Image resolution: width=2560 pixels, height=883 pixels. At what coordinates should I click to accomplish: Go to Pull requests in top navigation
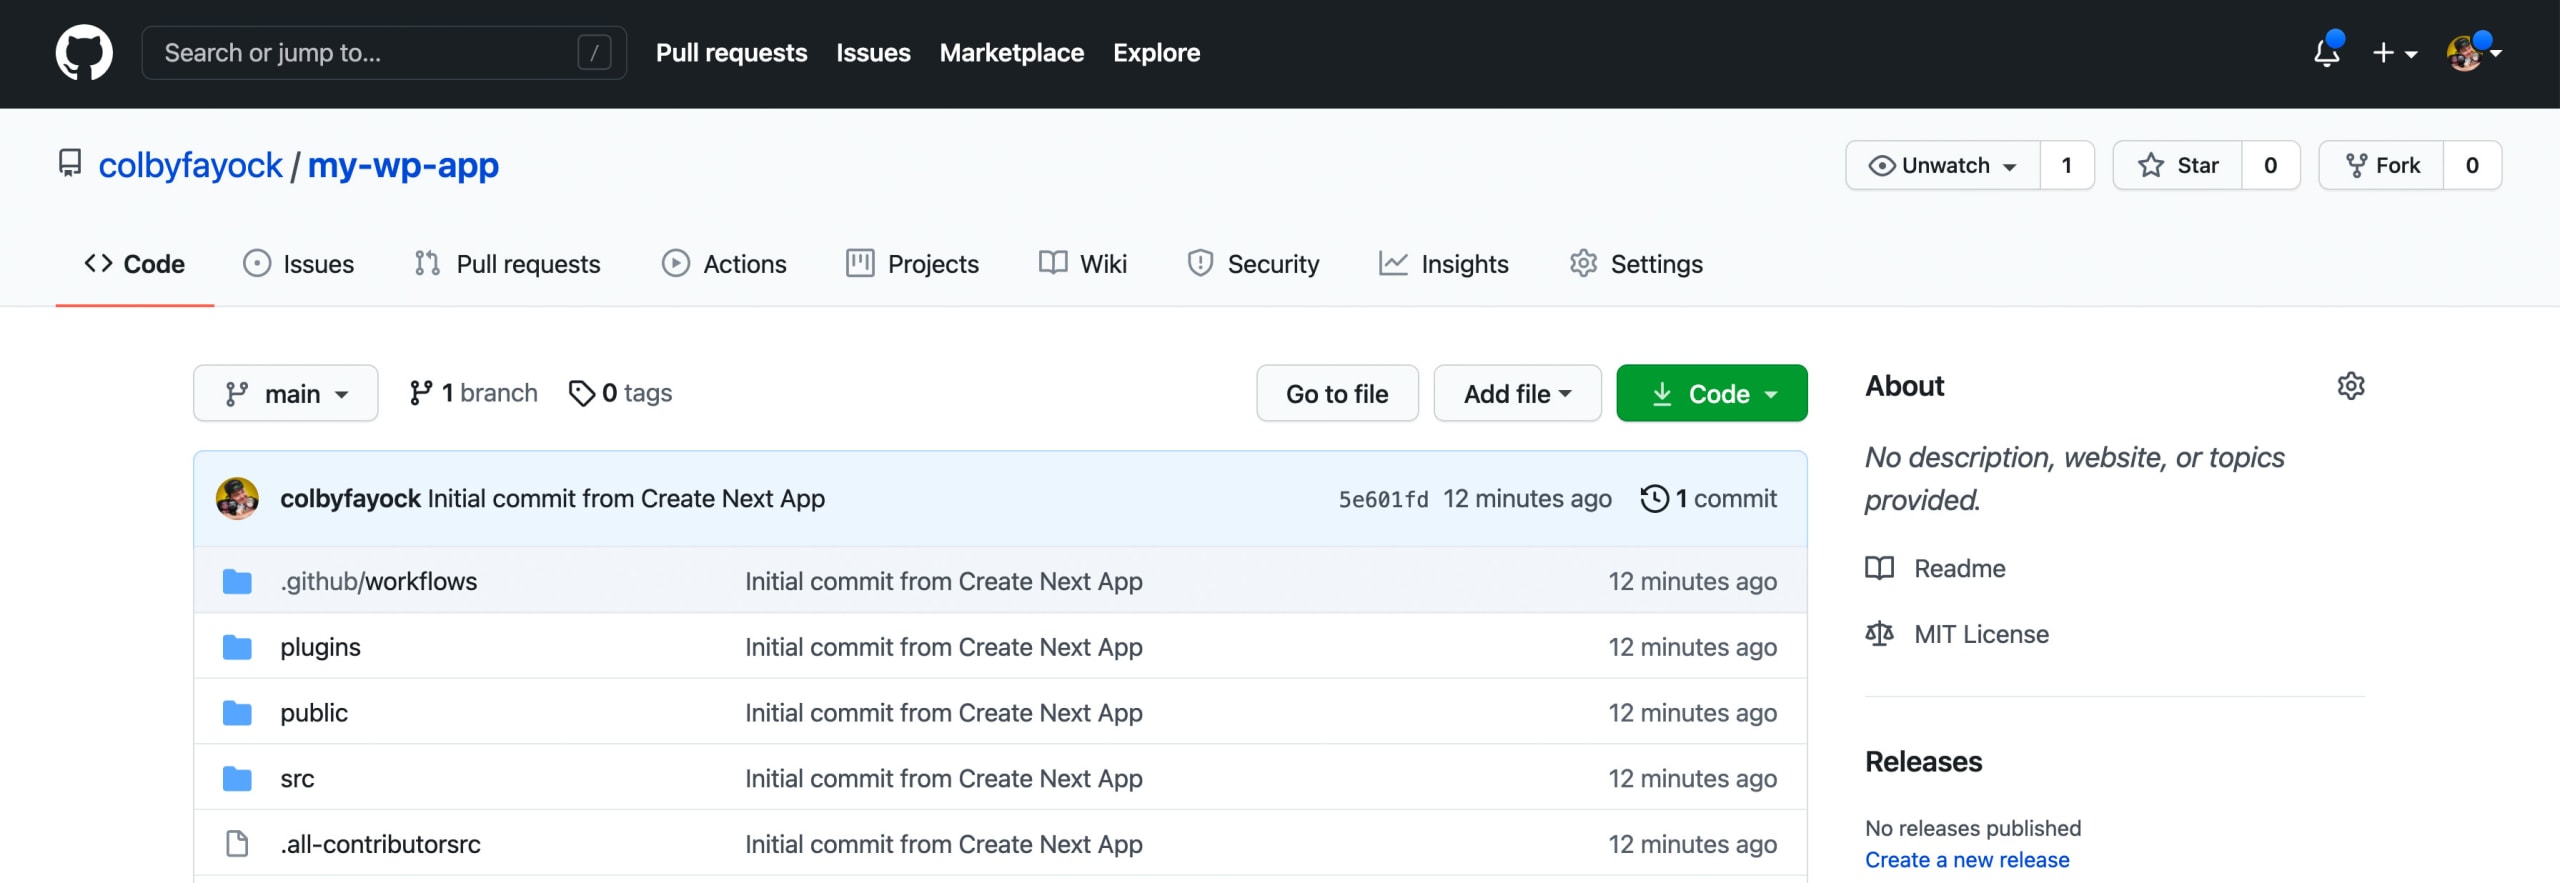coord(731,53)
